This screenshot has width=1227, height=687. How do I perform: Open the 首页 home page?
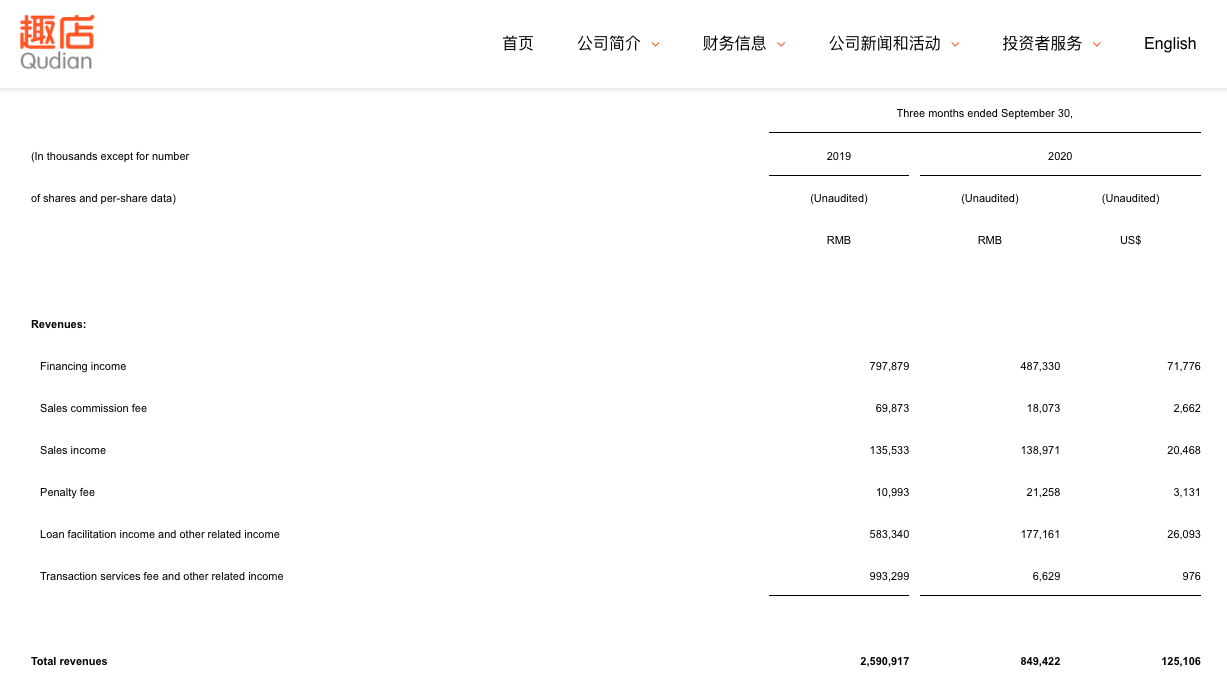pos(517,43)
